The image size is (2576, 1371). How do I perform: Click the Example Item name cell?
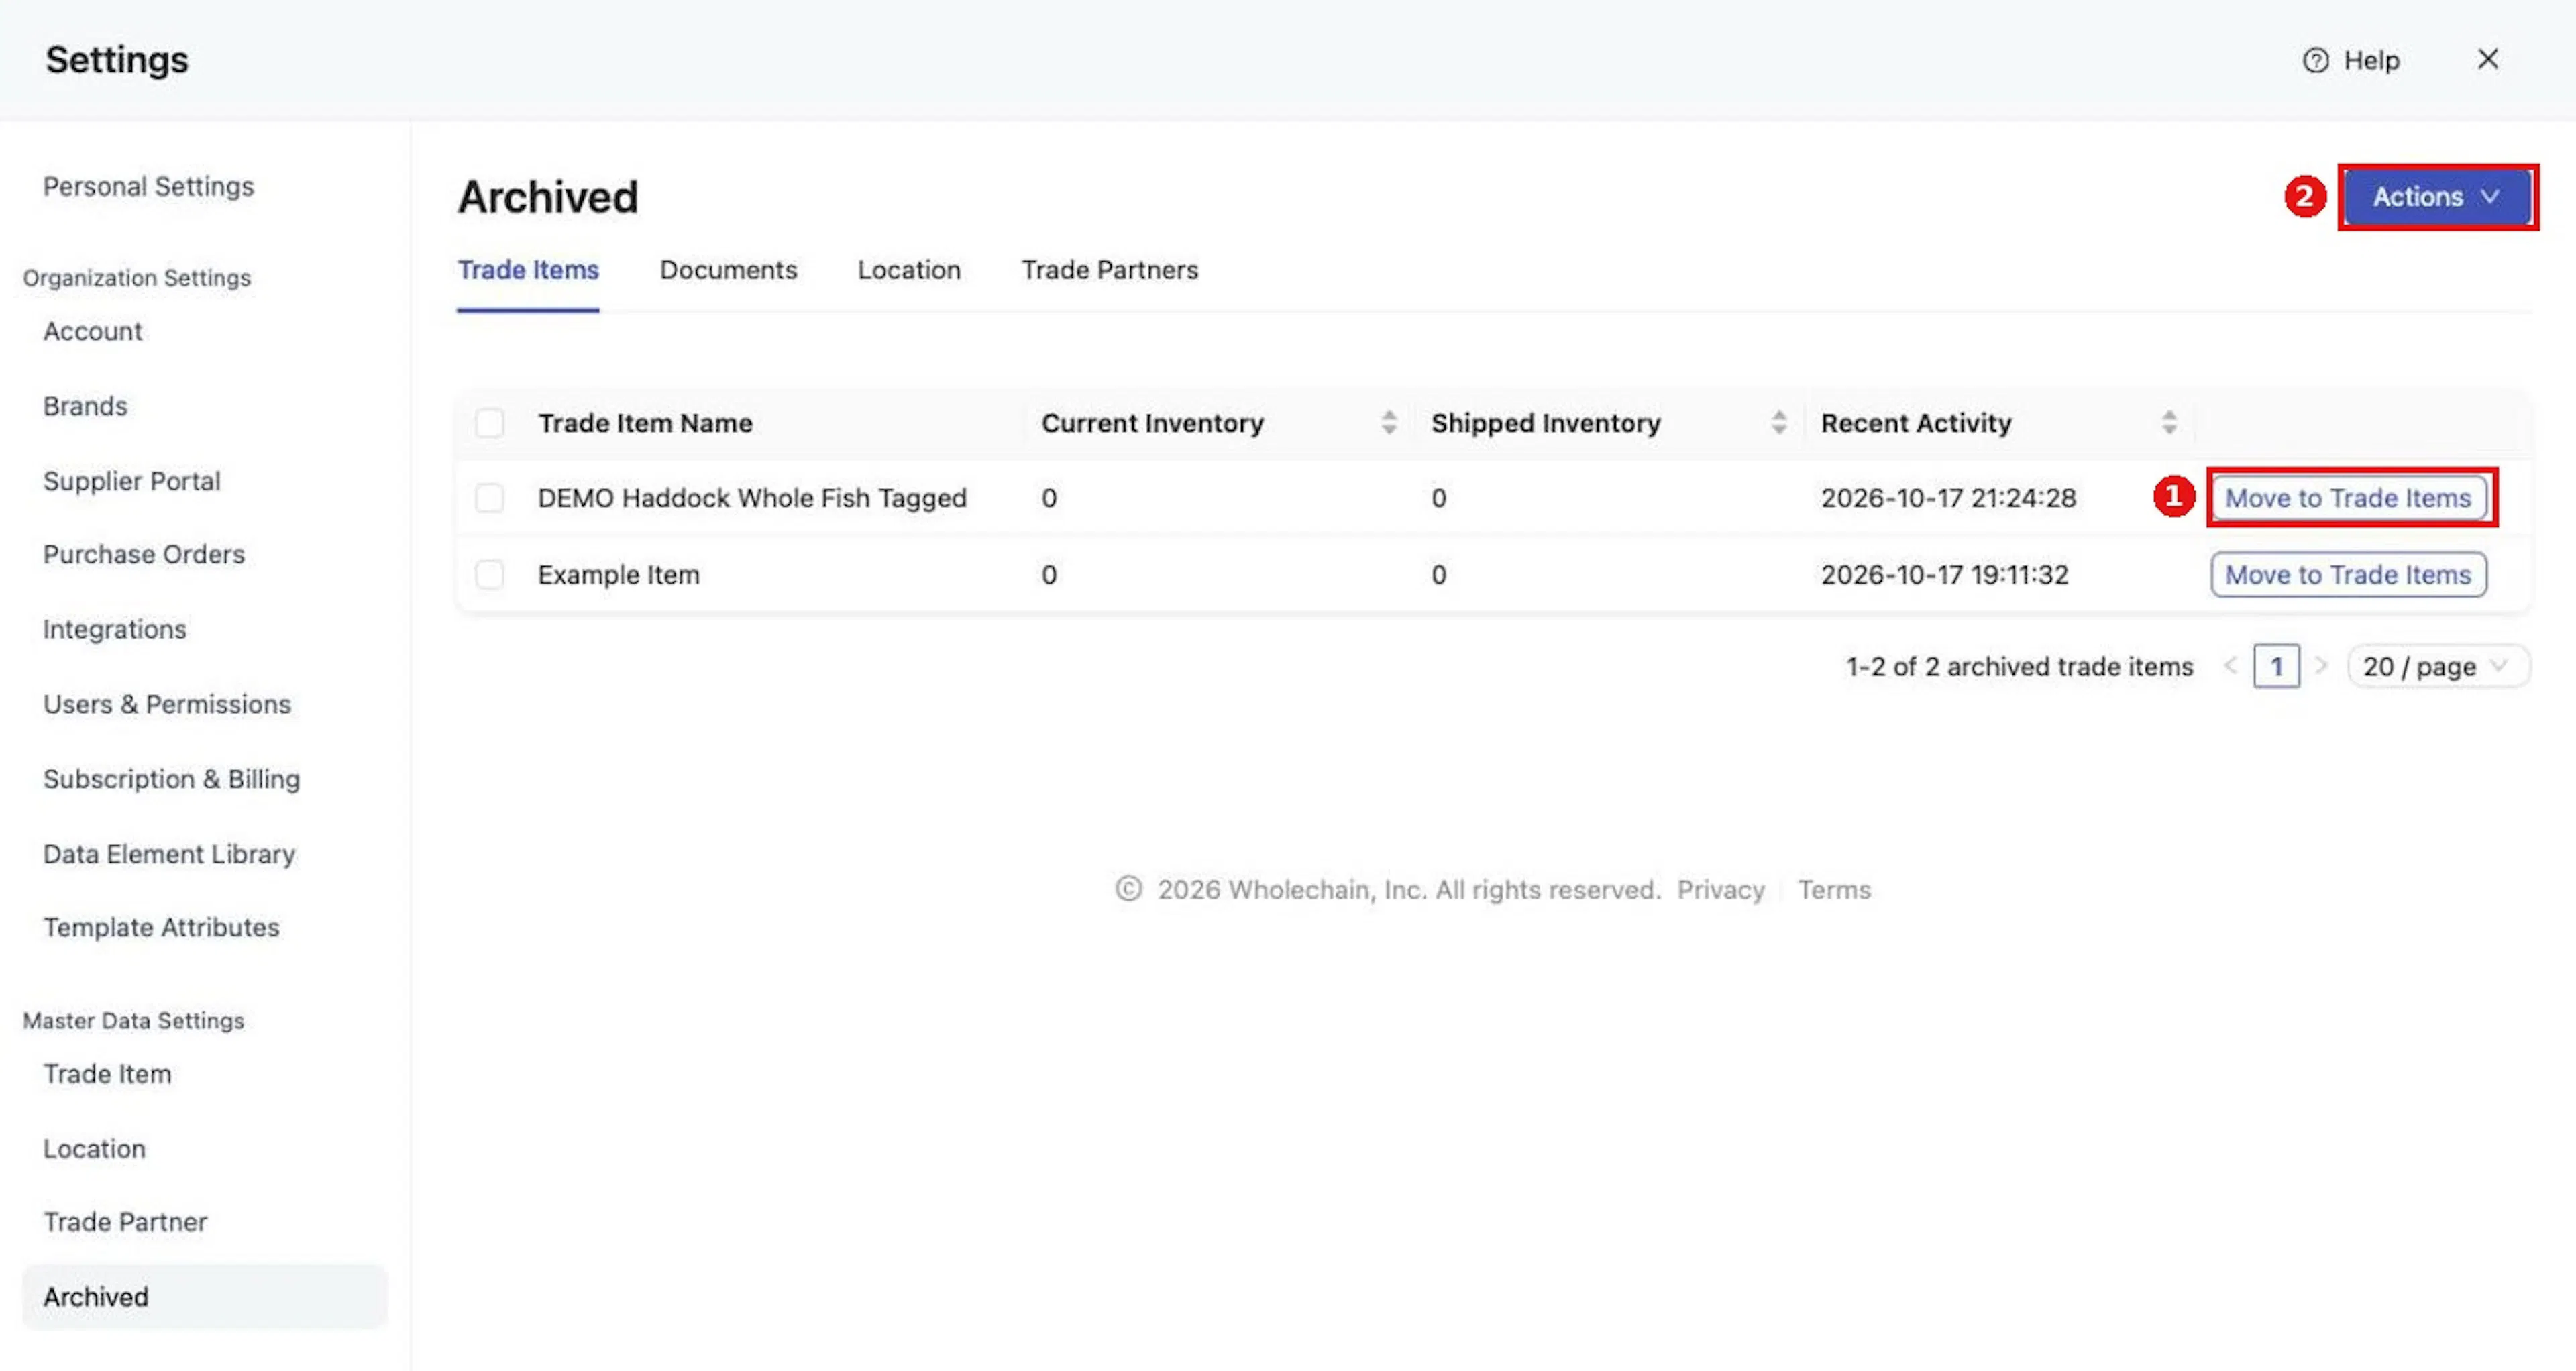point(618,575)
